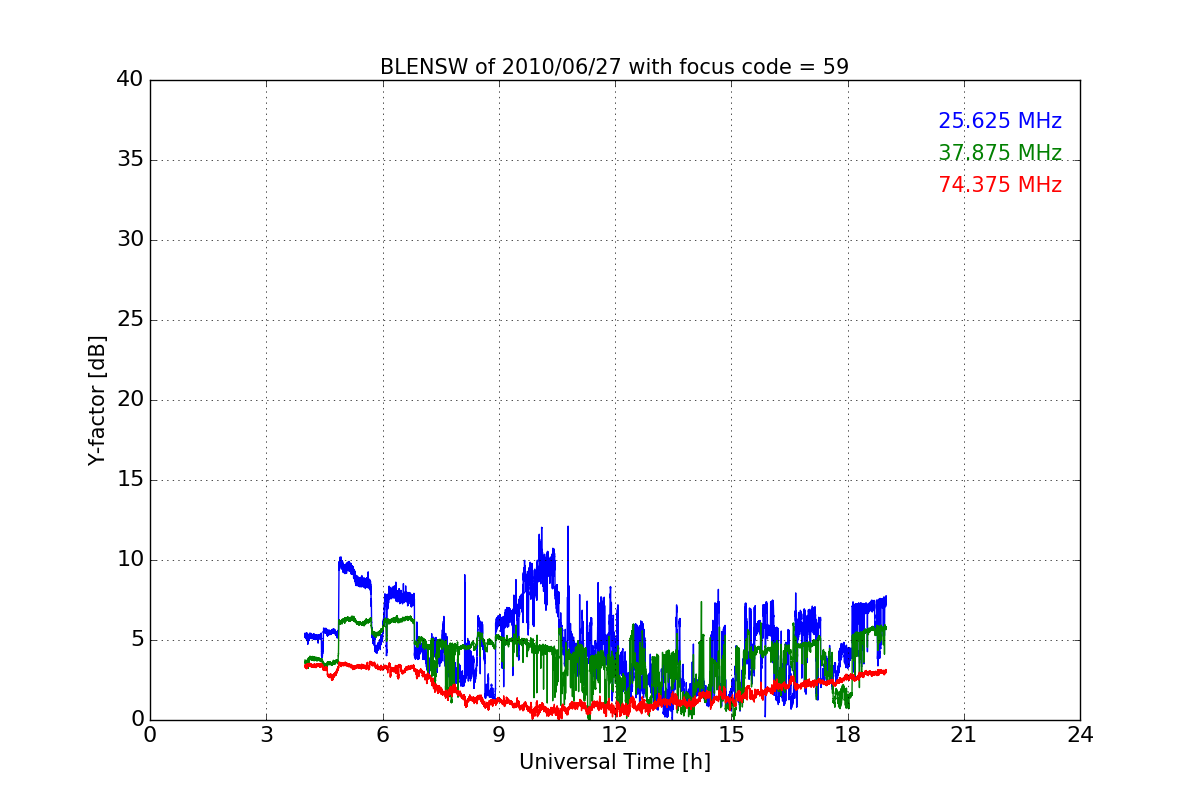Click the x-axis tick label '18'

point(847,735)
